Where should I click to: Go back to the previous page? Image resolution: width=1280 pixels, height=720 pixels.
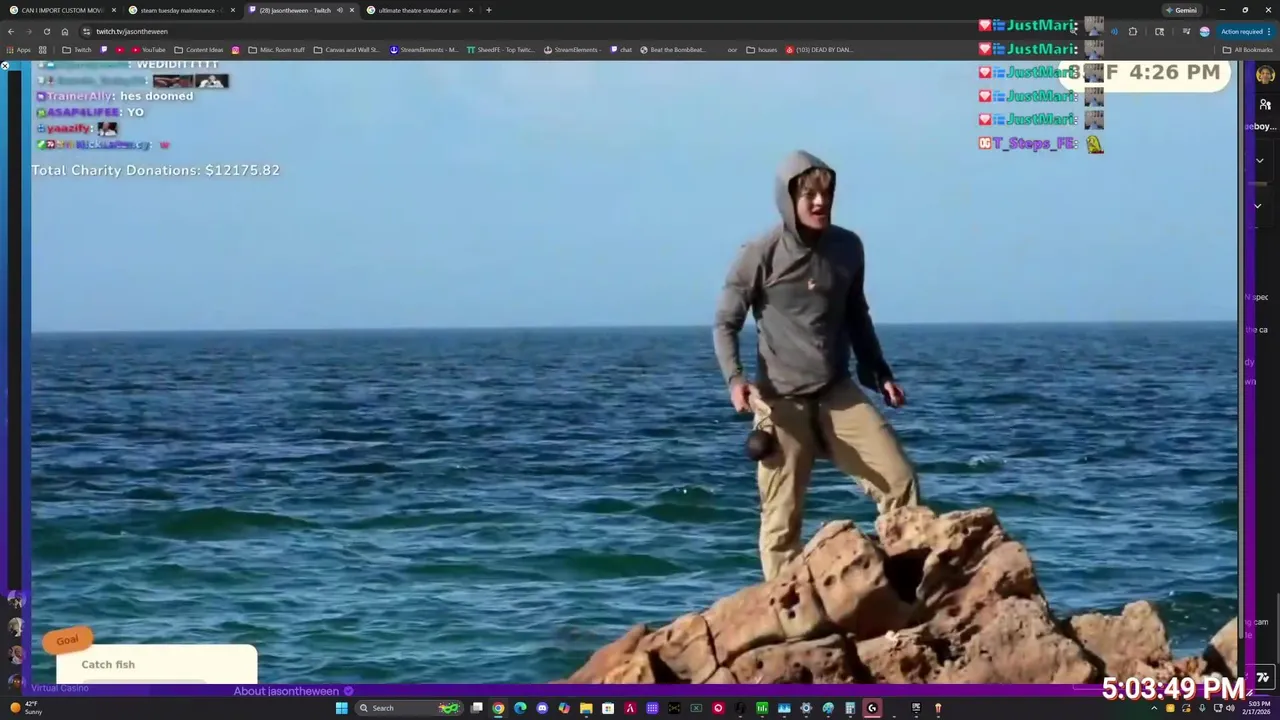point(11,31)
